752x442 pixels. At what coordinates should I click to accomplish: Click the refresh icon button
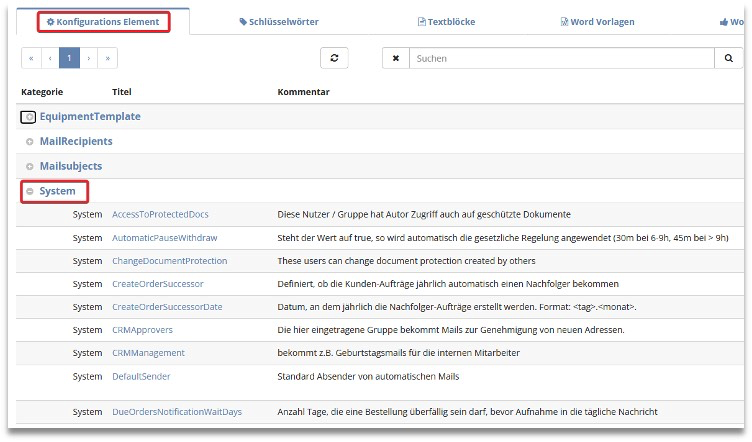334,59
